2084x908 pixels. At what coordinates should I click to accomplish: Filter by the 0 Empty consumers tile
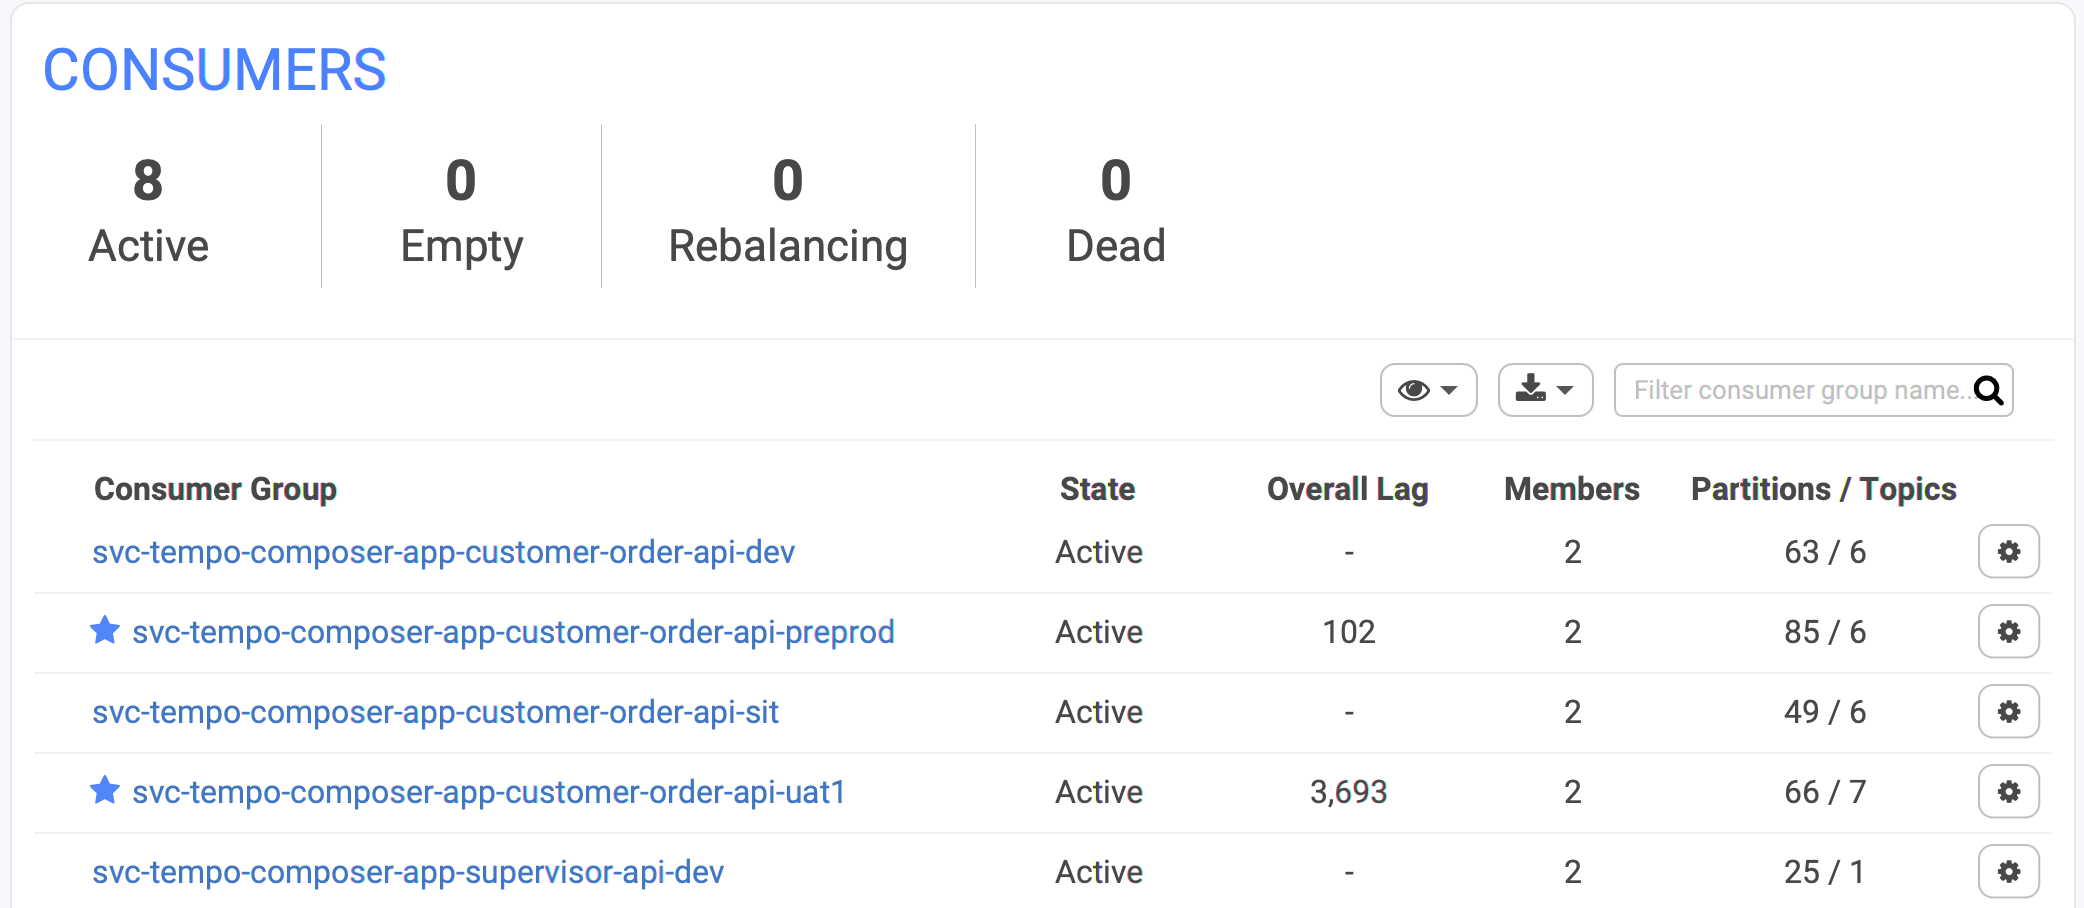461,210
